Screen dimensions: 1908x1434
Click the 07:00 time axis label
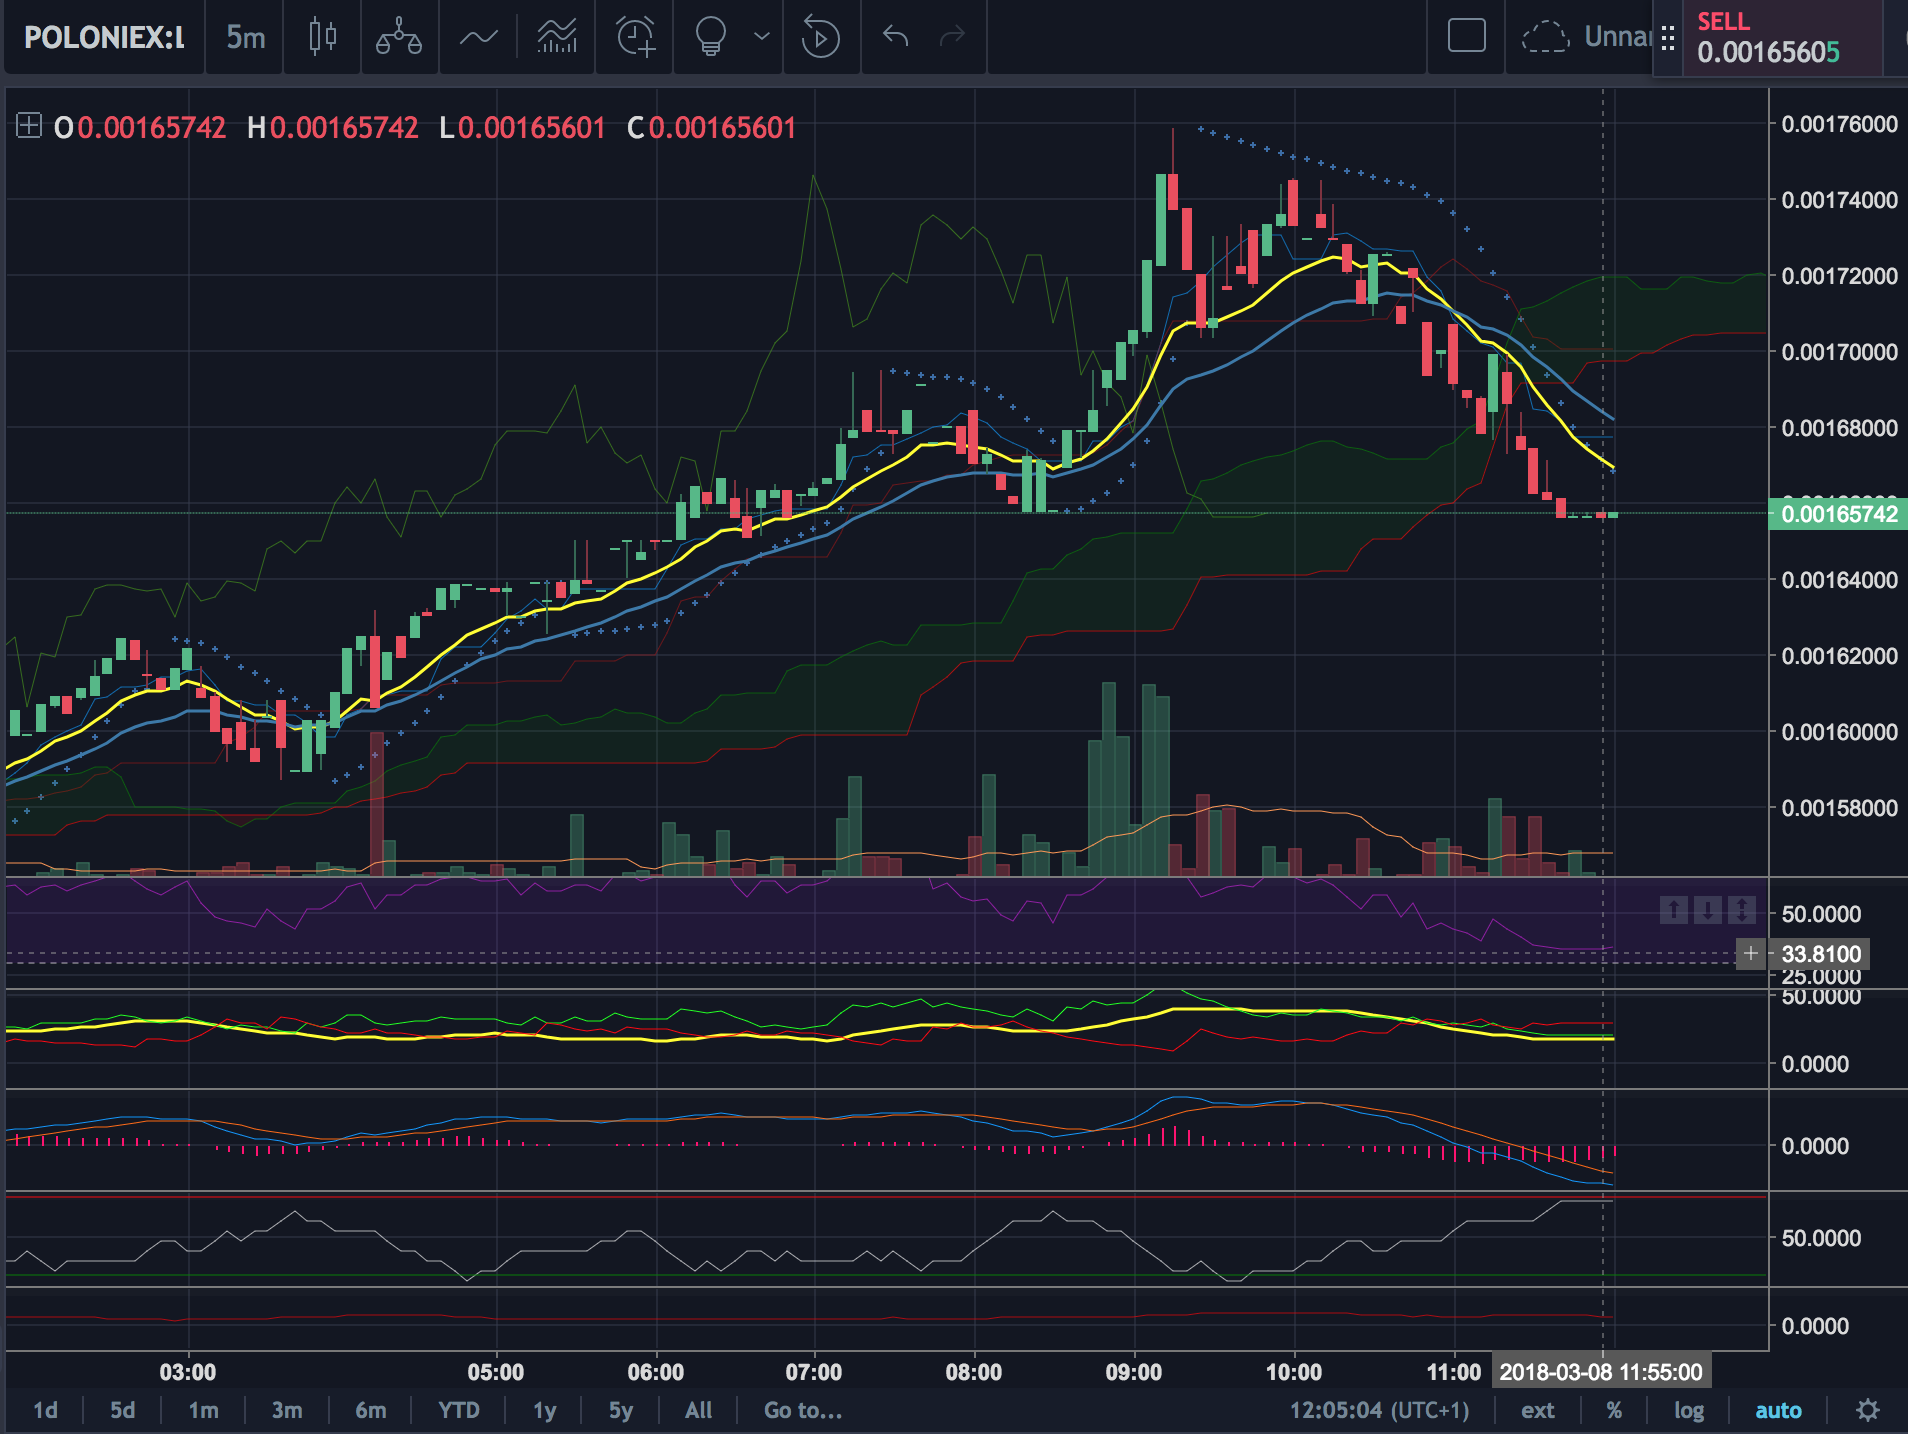[814, 1371]
